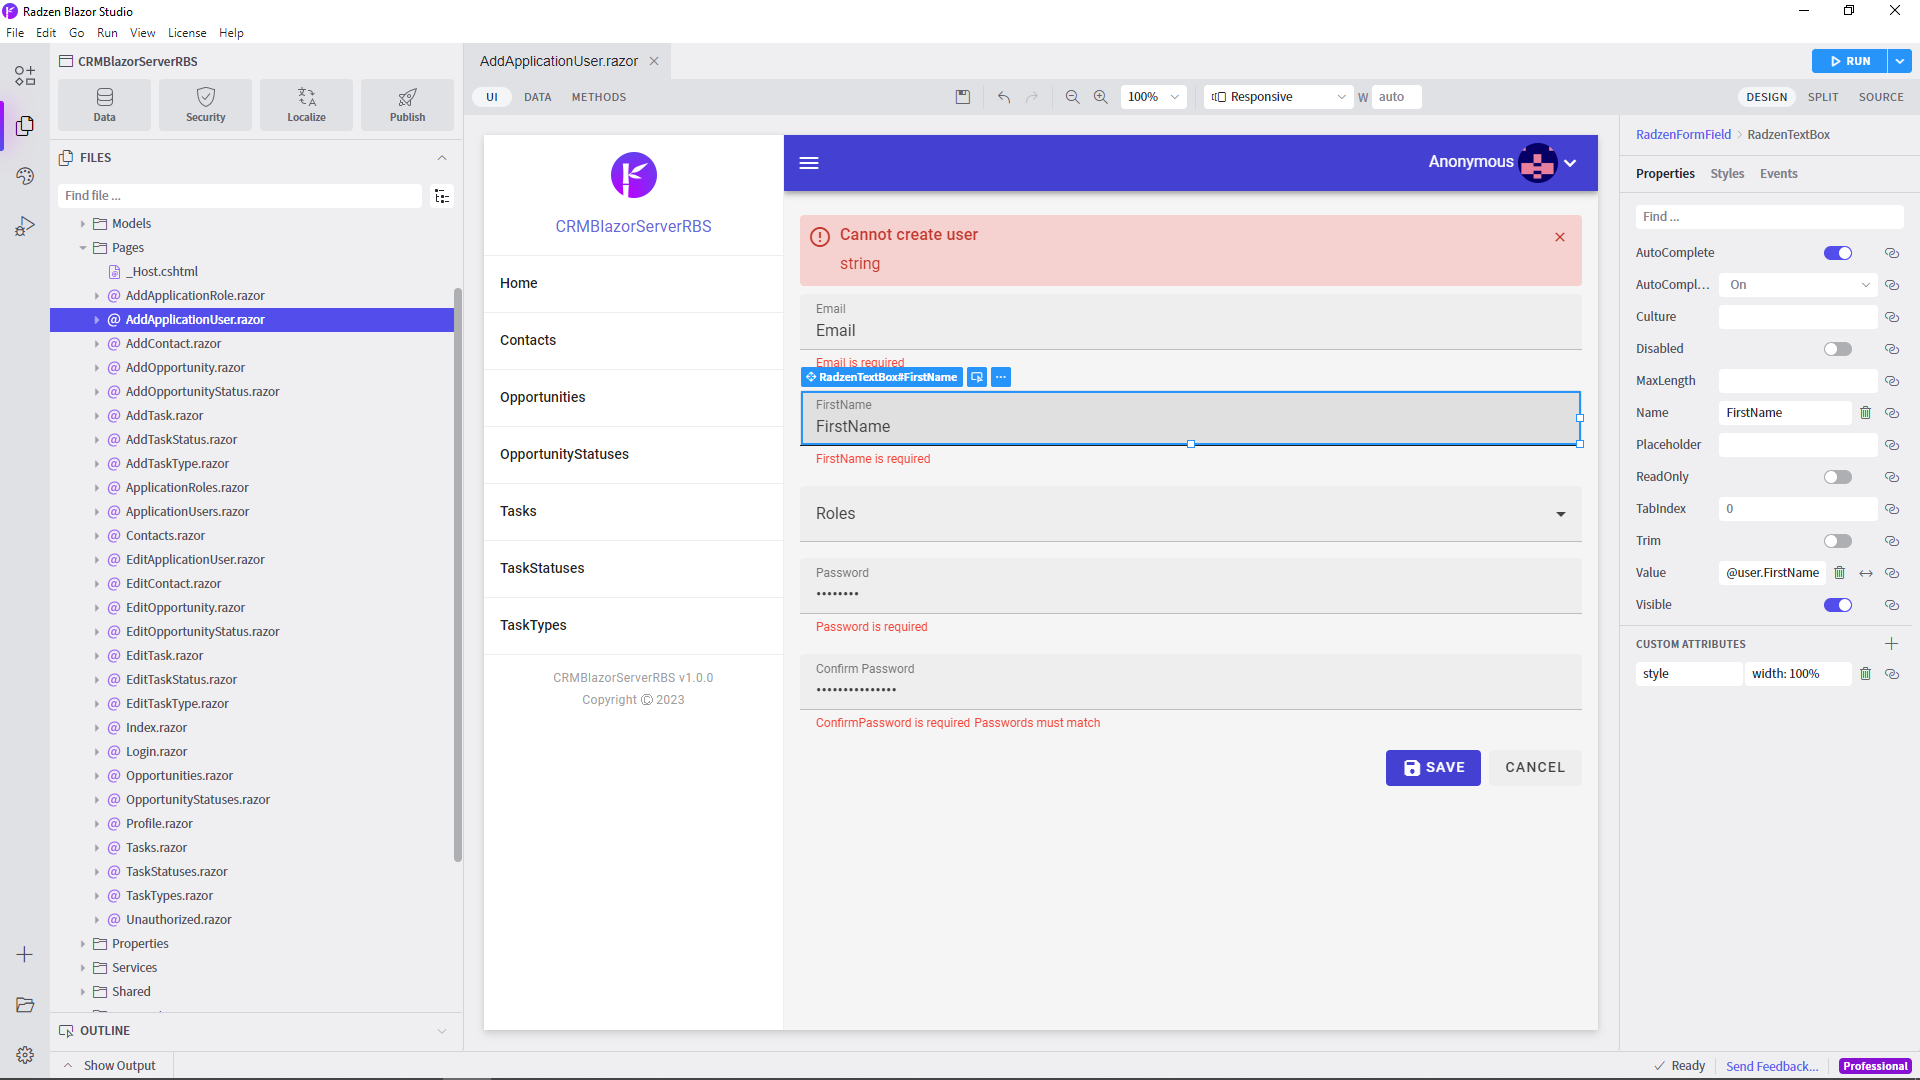The width and height of the screenshot is (1920, 1080).
Task: Collapse the Pages folder
Action: coord(83,248)
